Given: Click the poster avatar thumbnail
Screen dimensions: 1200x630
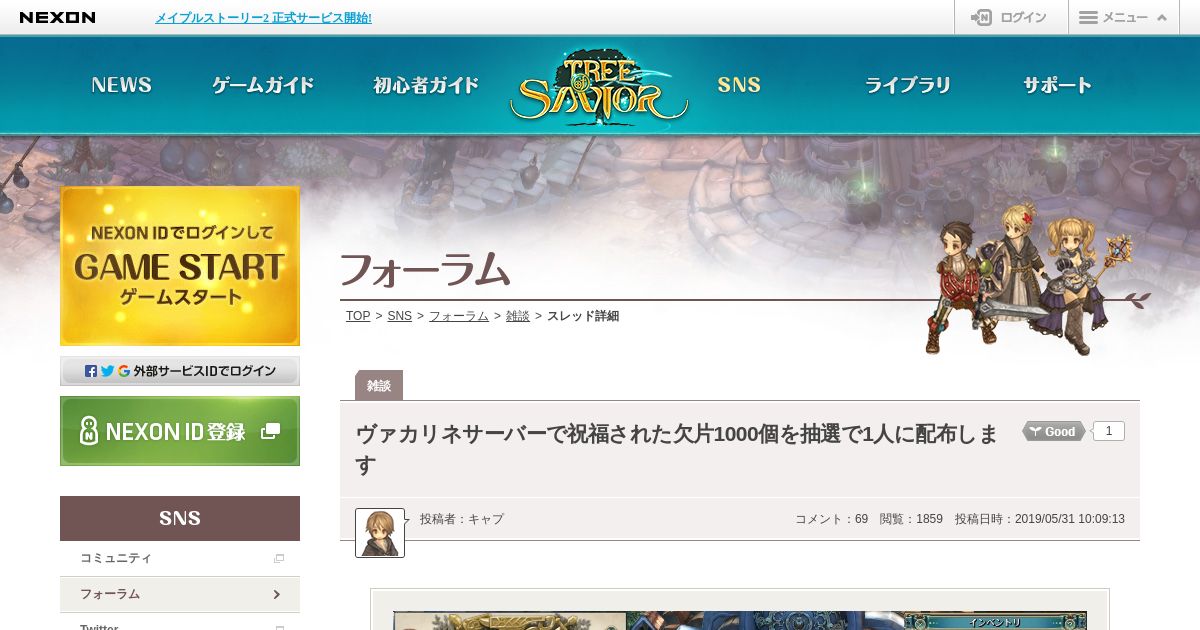Looking at the screenshot, I should click(x=380, y=533).
